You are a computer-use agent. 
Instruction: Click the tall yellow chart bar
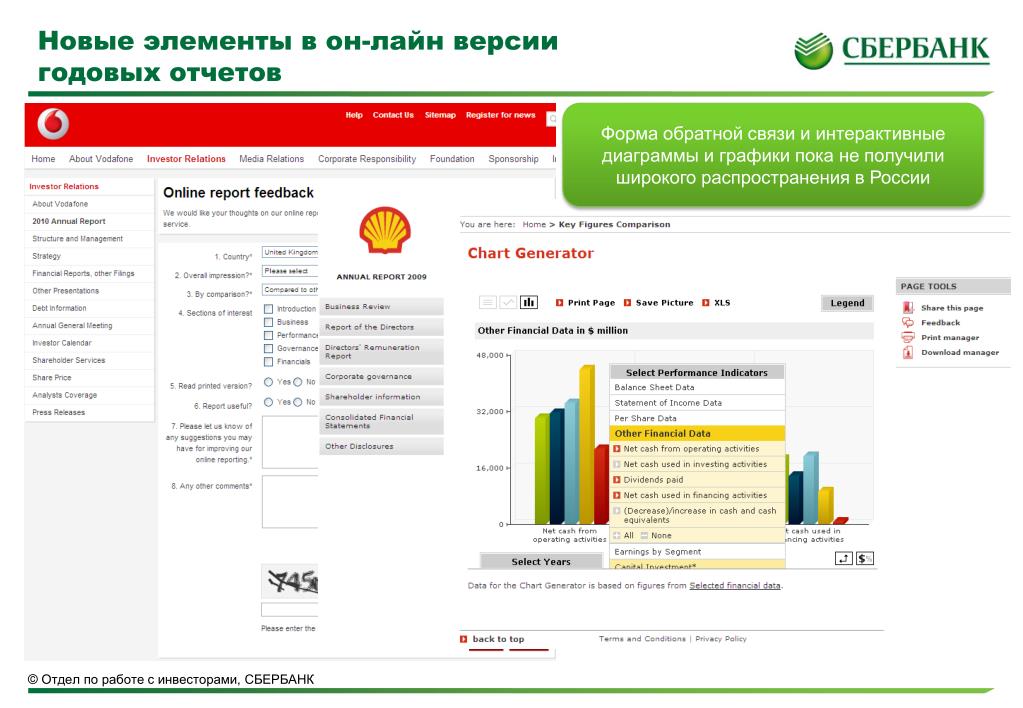(587, 444)
